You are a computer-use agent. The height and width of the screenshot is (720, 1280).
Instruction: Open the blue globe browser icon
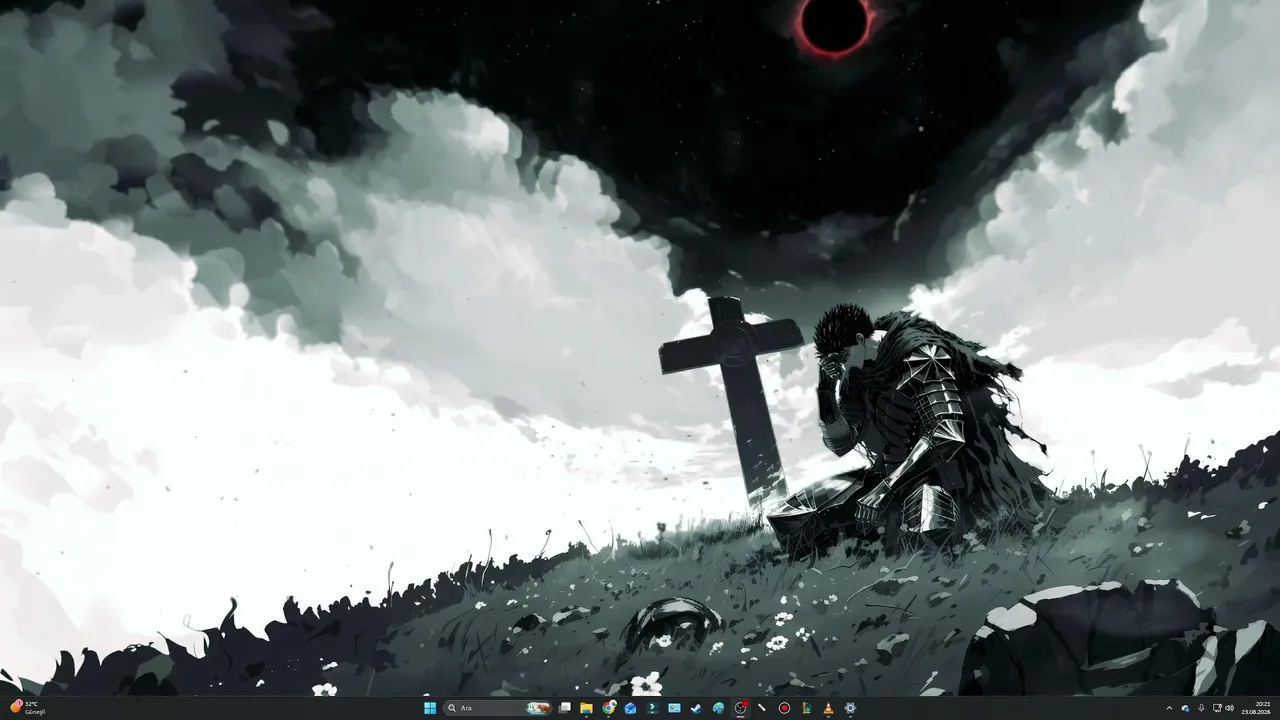[718, 708]
